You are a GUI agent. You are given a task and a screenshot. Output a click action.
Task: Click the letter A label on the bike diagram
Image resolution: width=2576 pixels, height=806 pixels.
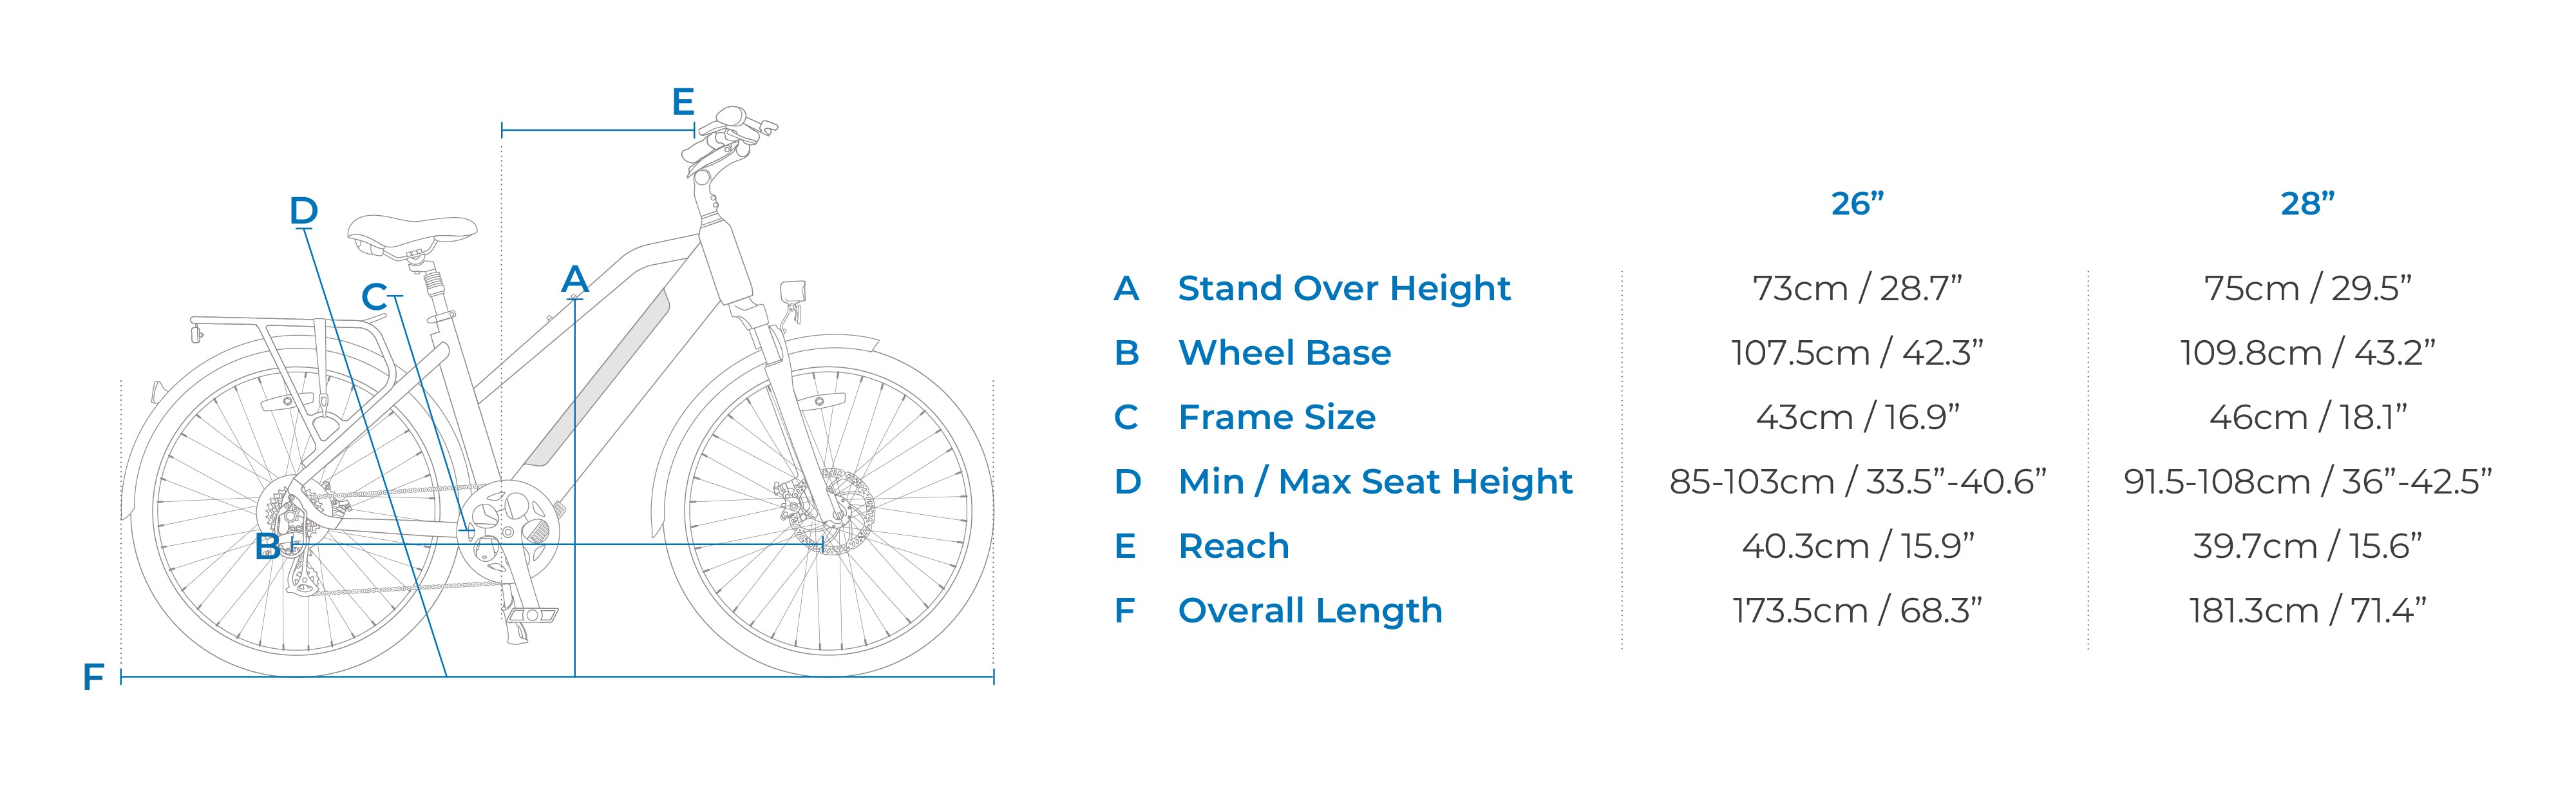575,279
